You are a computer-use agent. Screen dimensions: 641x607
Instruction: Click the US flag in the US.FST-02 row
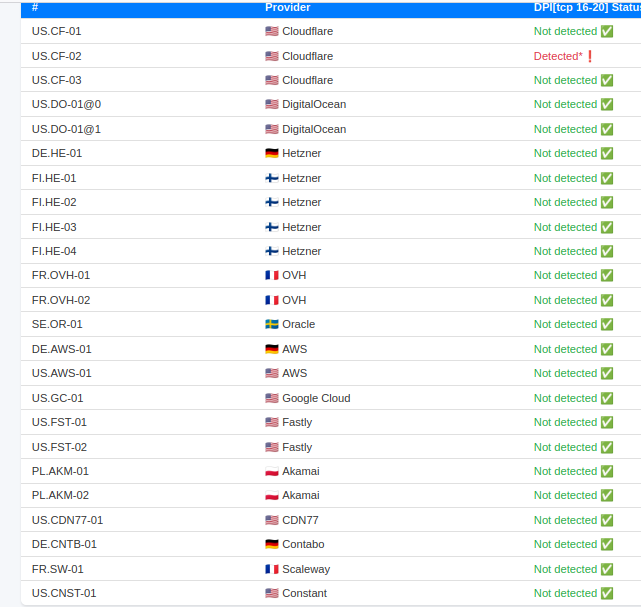(x=272, y=448)
